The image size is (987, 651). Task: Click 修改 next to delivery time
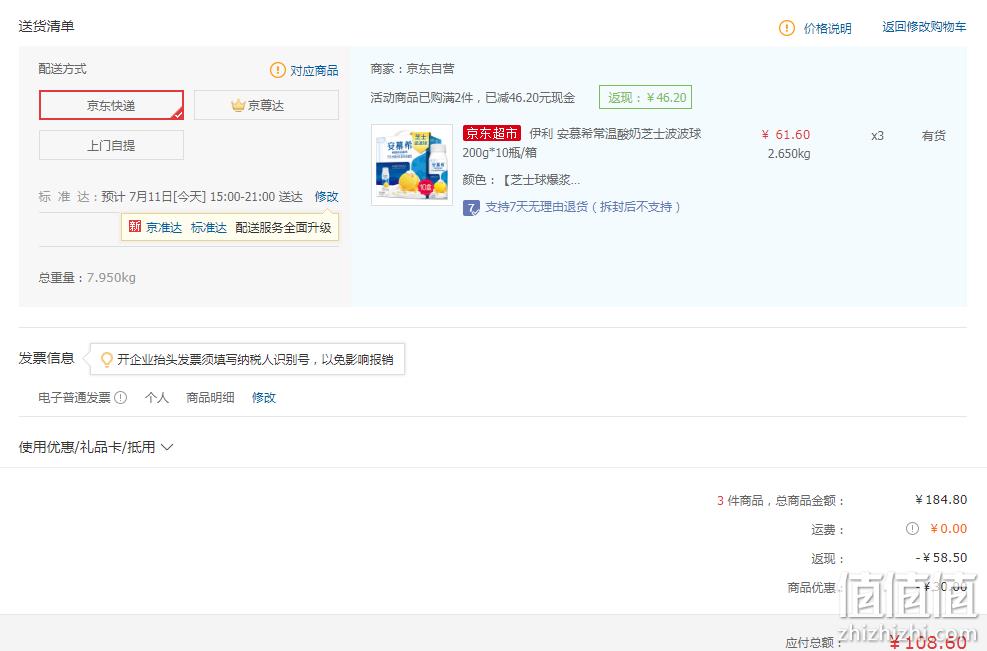pyautogui.click(x=327, y=196)
